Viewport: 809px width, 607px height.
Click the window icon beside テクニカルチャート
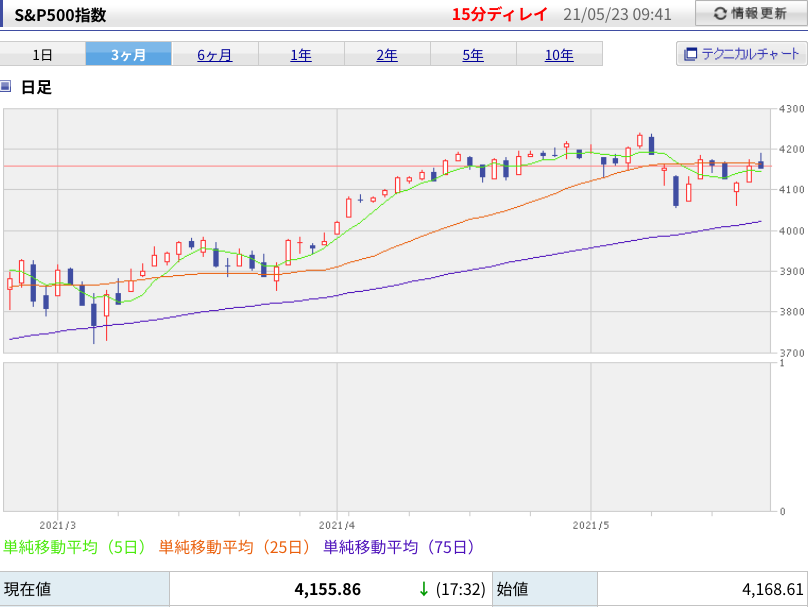(x=690, y=54)
